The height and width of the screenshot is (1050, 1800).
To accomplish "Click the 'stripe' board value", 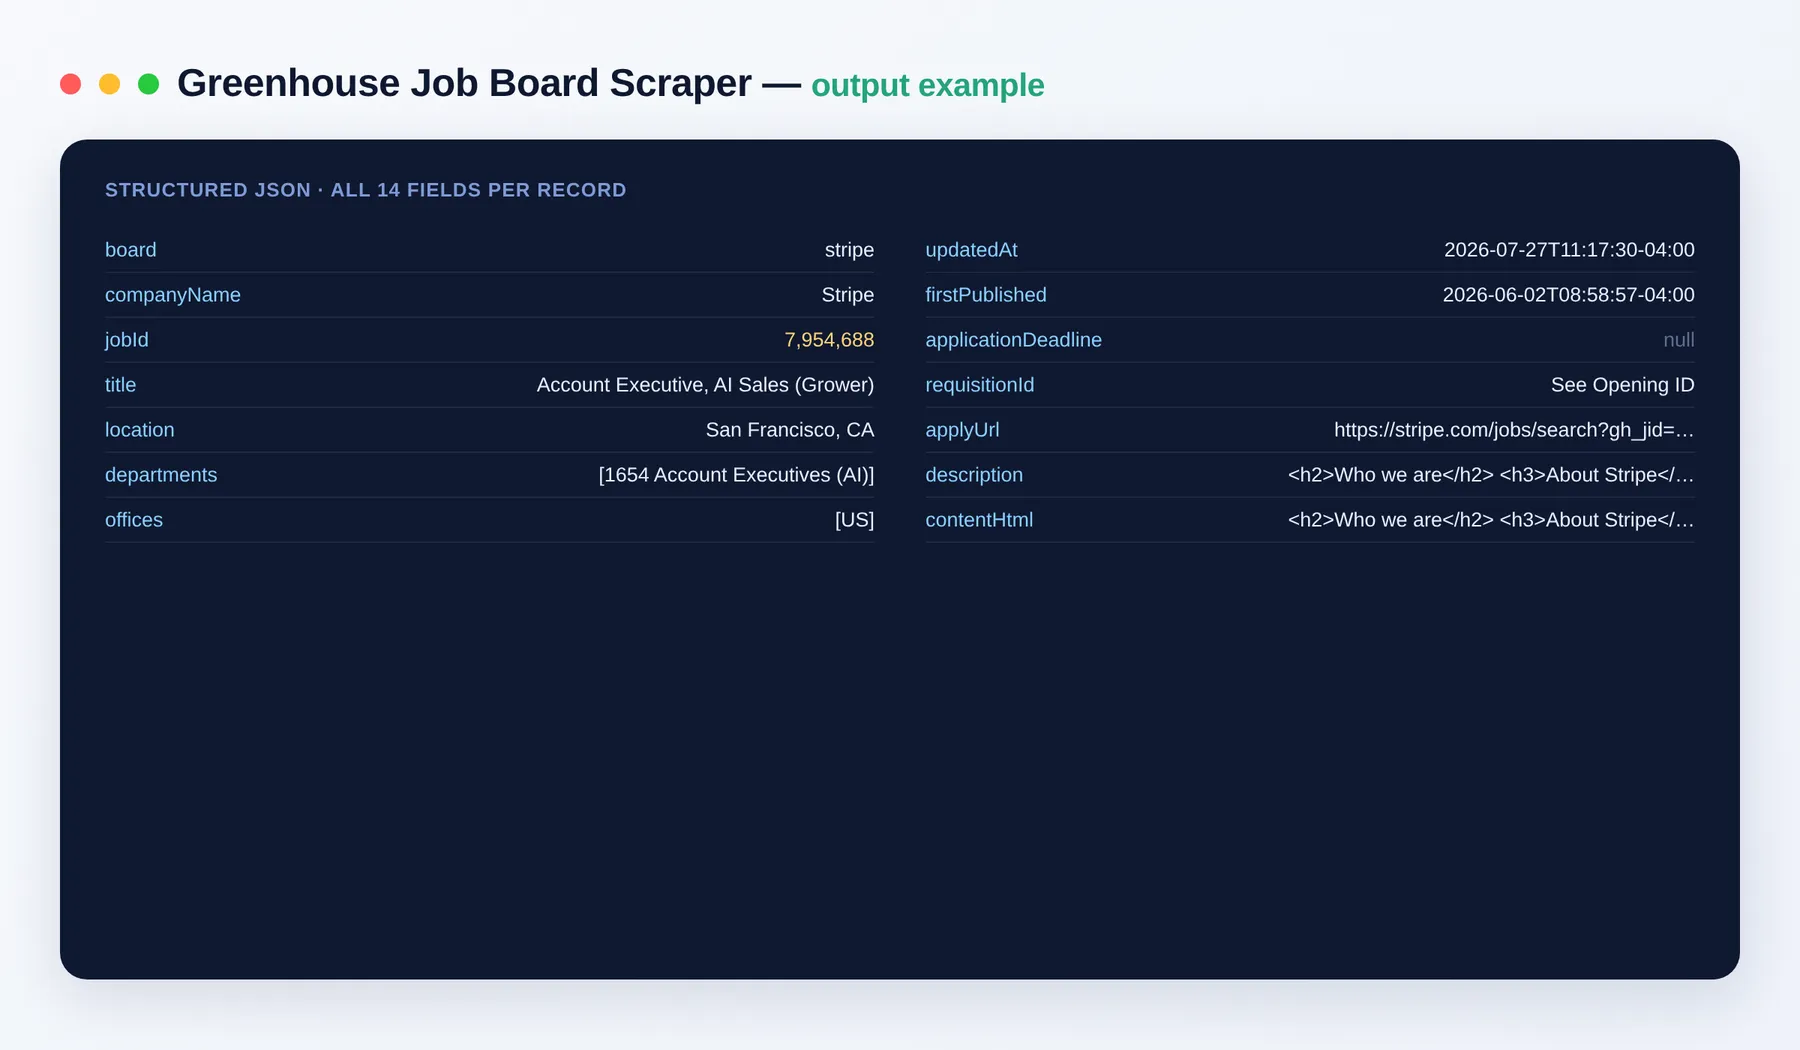I will click(x=849, y=250).
